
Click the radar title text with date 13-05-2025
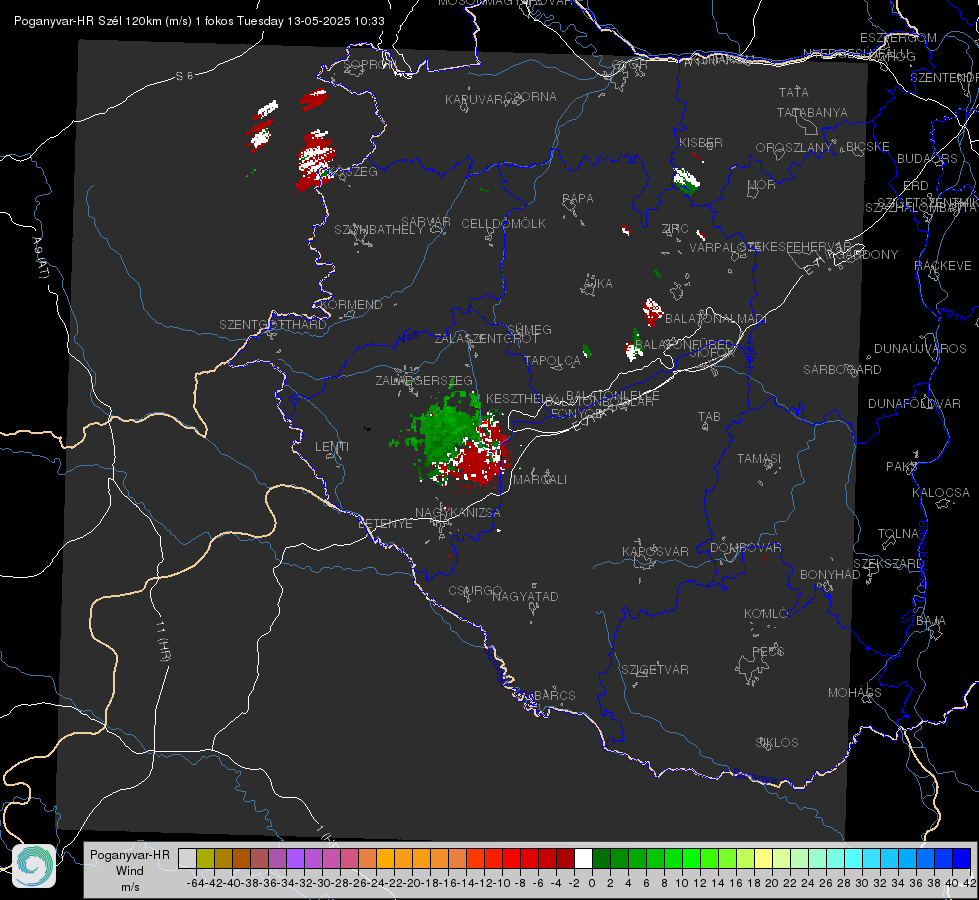[199, 21]
